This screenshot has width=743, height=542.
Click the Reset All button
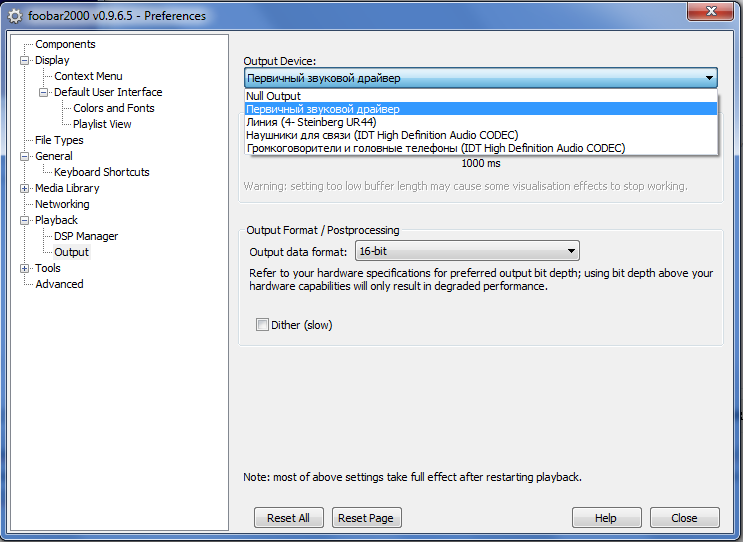289,518
